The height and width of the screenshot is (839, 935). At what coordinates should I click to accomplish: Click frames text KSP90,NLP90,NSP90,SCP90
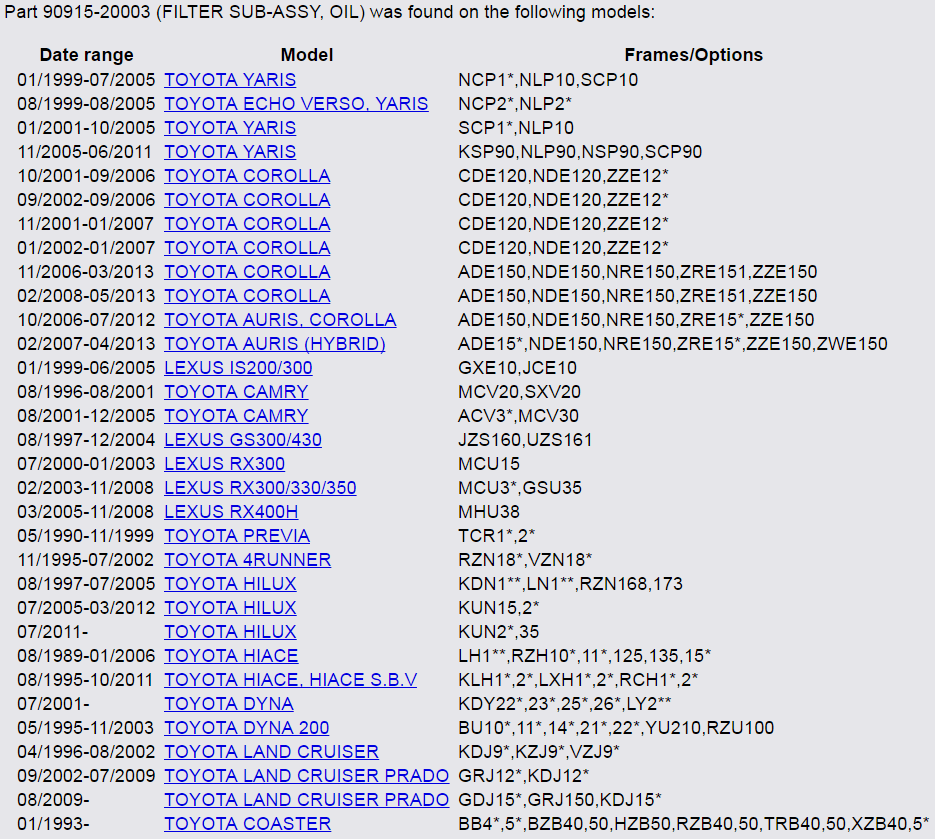coord(580,151)
